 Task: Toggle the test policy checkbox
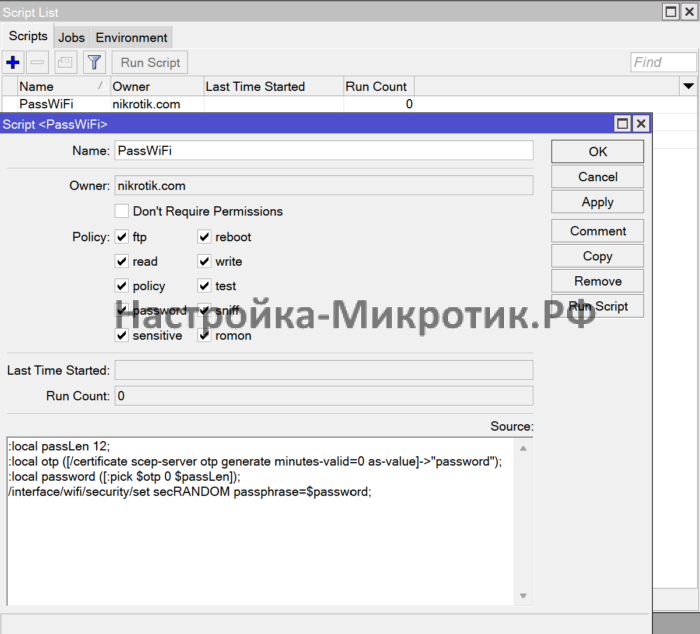click(204, 286)
